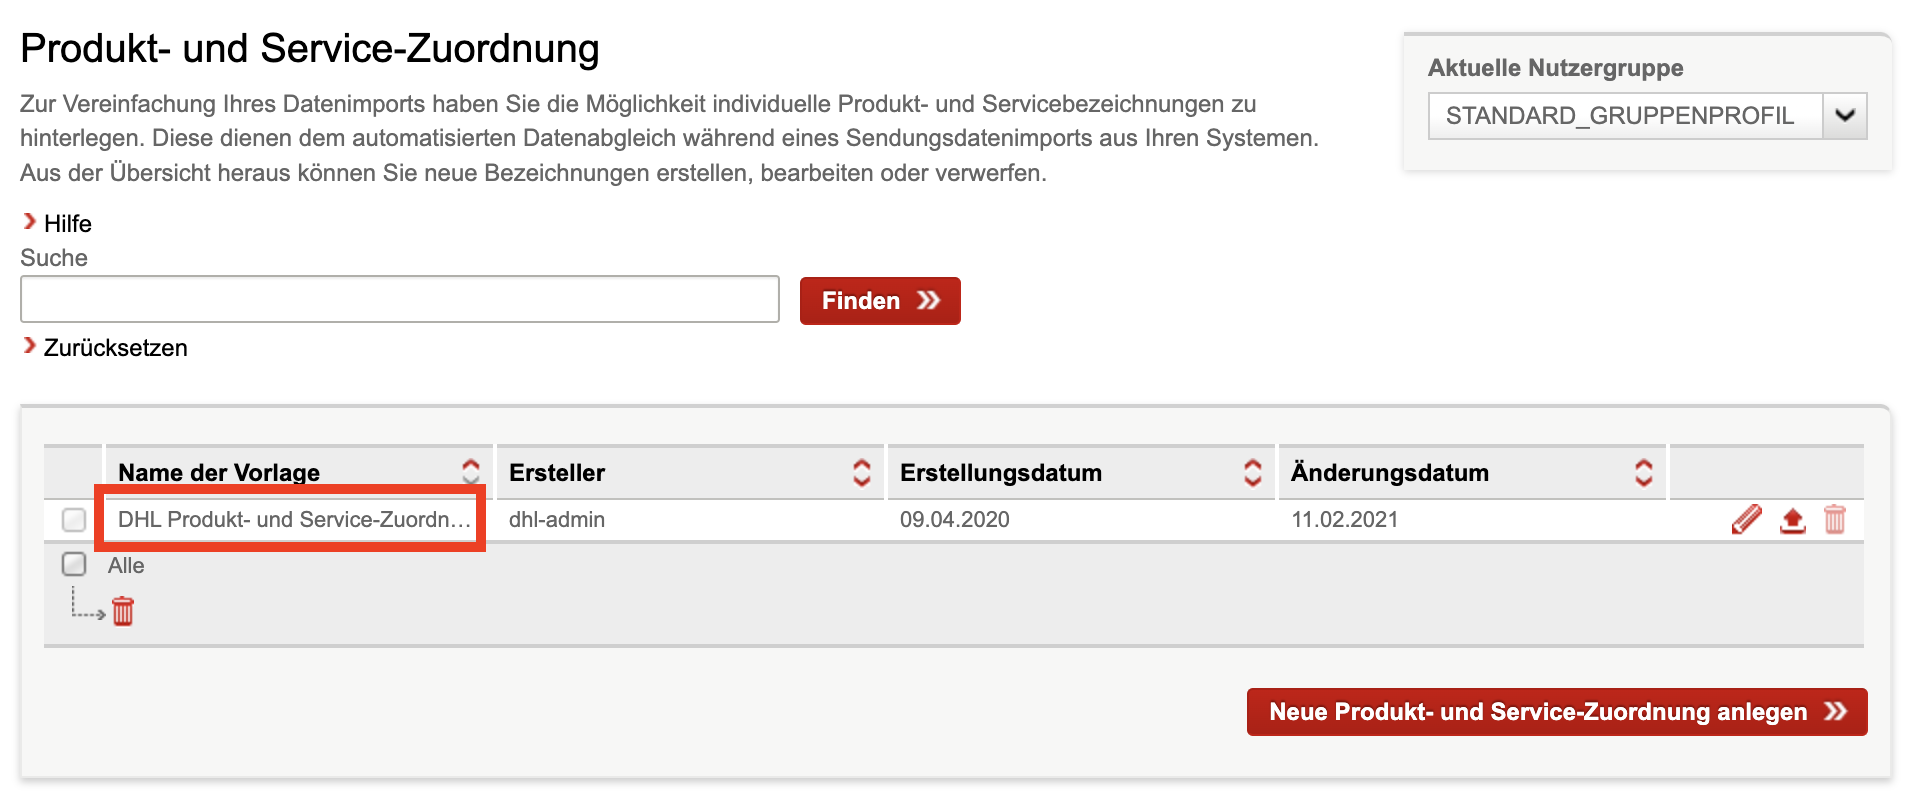Viewport: 1920px width, 810px height.
Task: Sort by Änderungsdatum column arrows
Action: 1644,472
